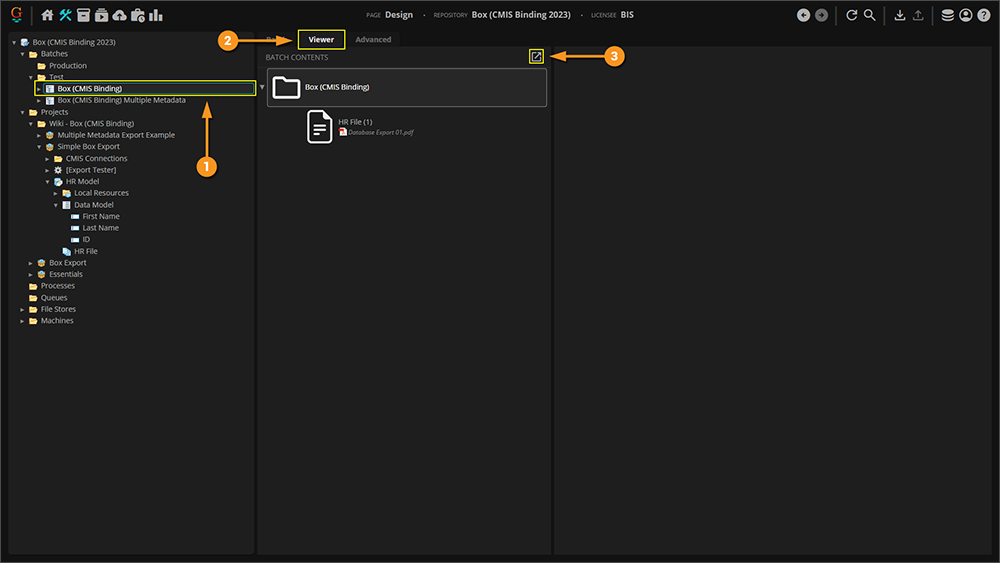Open the user account icon
The image size is (1000, 563).
click(966, 15)
